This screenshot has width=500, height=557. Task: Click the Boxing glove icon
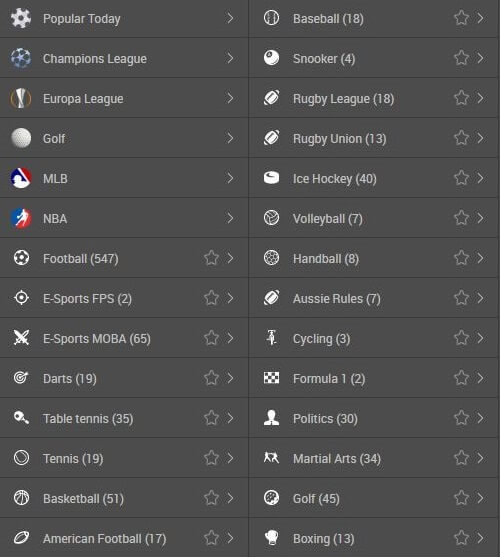pyautogui.click(x=271, y=538)
